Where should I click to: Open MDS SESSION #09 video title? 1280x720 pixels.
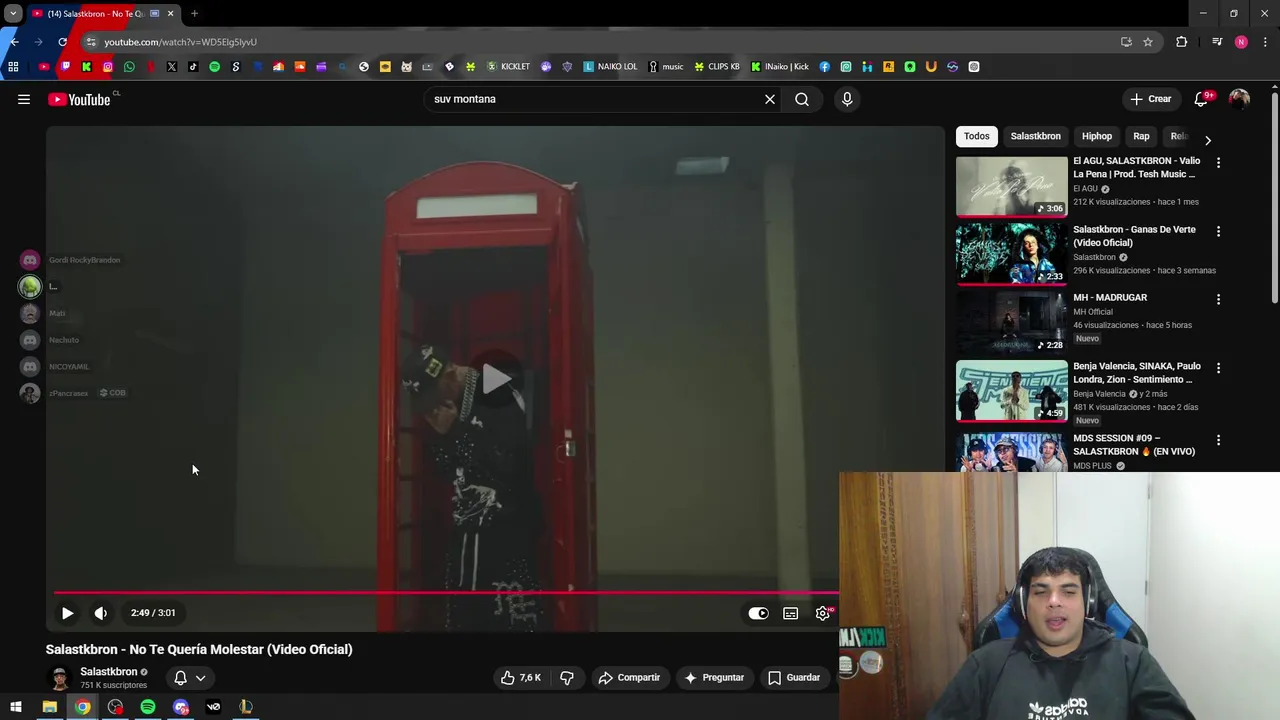1134,445
